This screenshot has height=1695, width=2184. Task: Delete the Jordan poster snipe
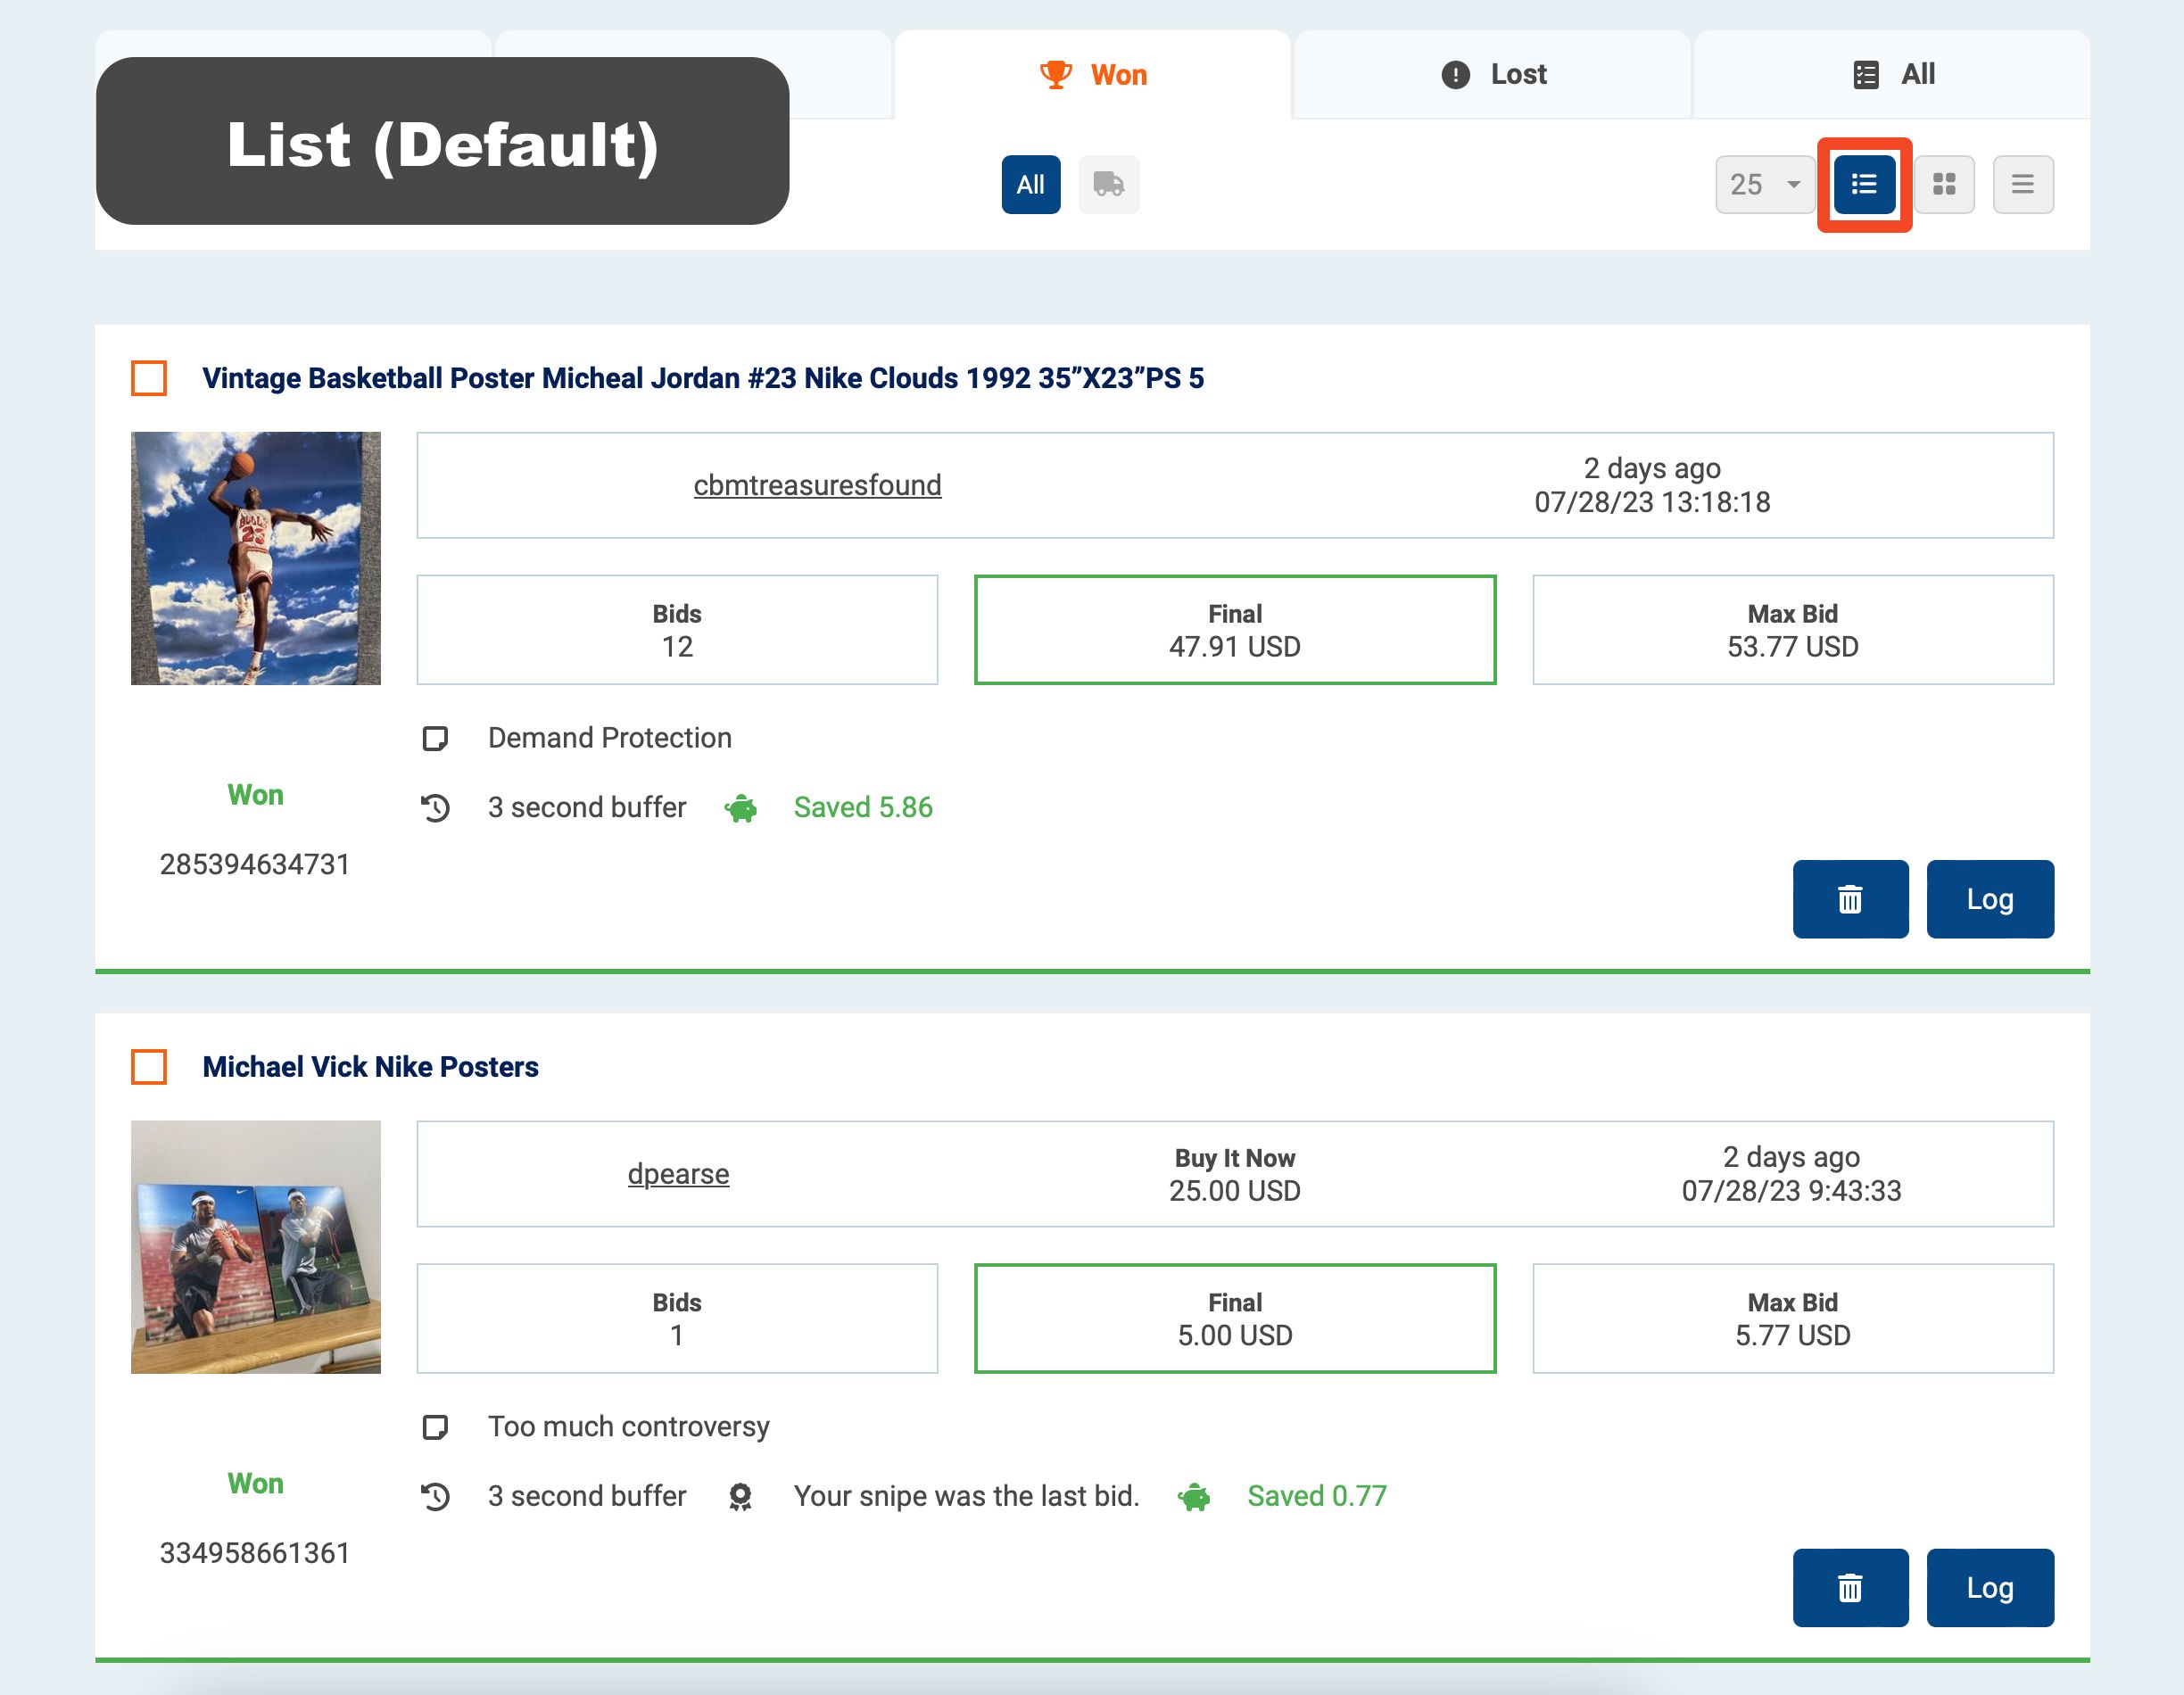tap(1849, 899)
